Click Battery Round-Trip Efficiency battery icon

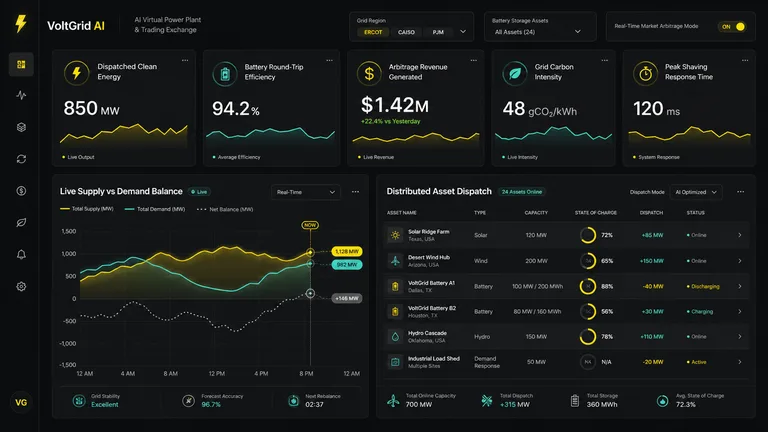pos(225,74)
